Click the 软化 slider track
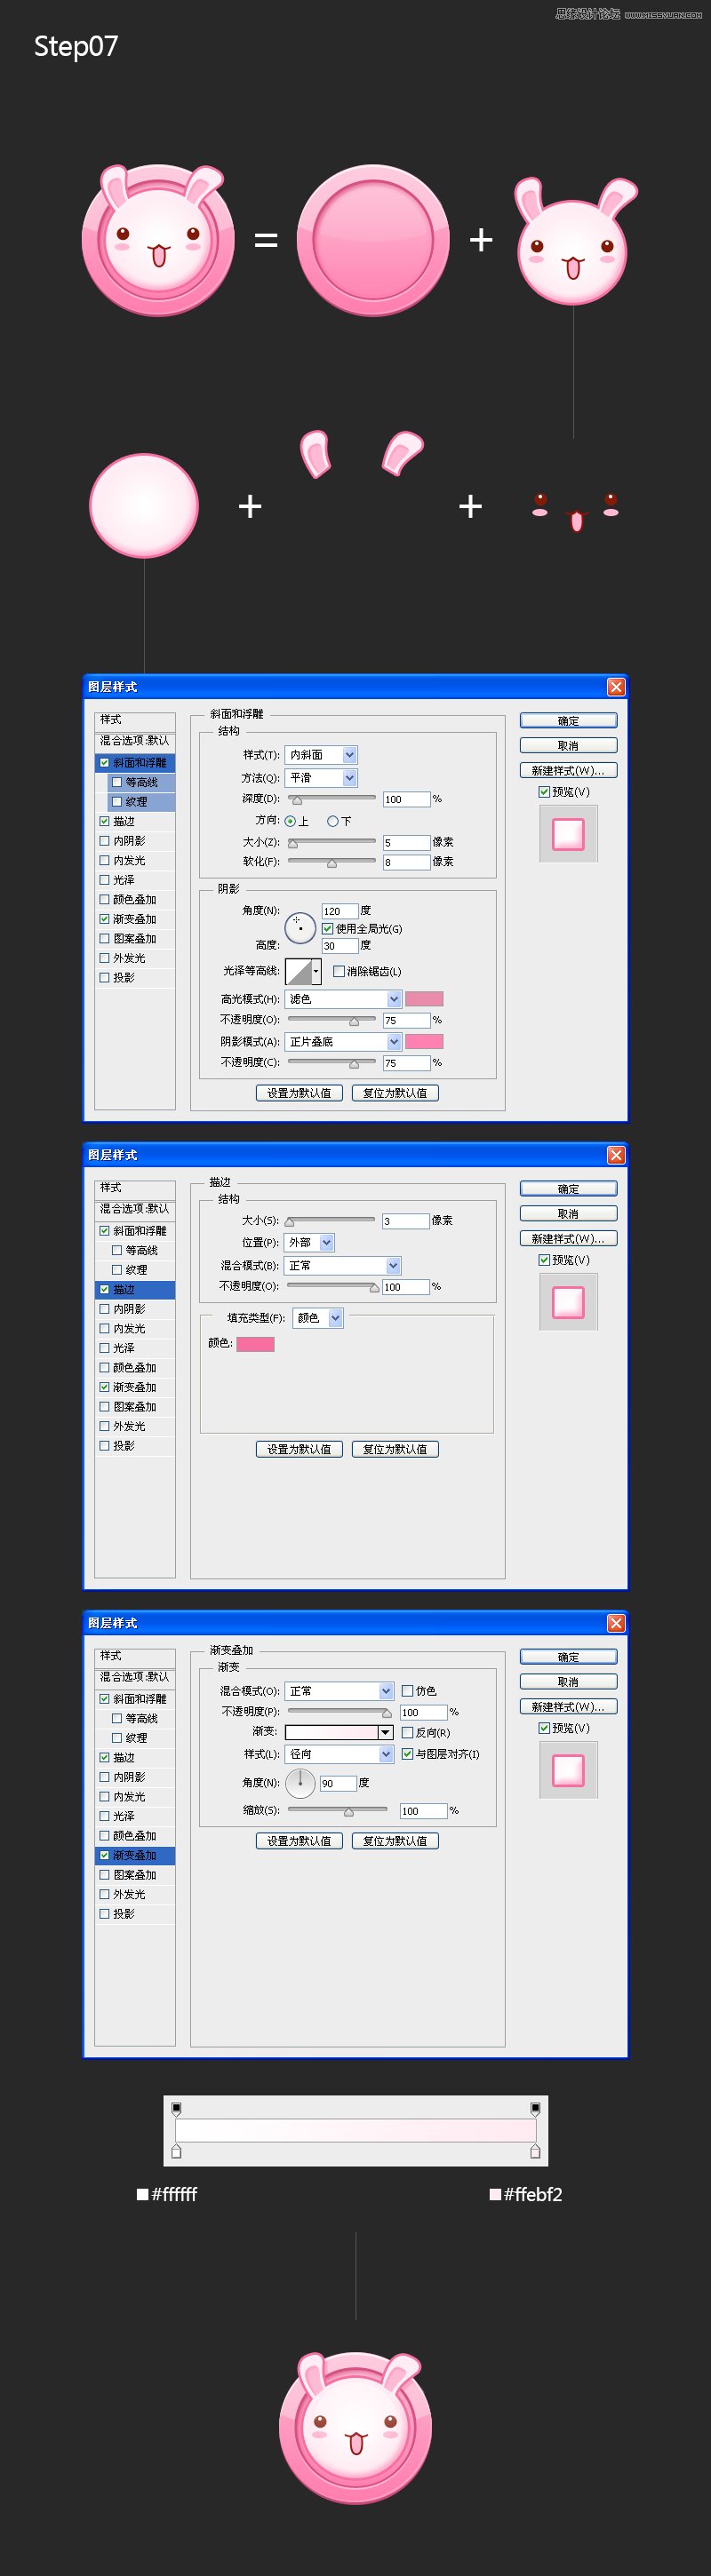 pos(332,862)
